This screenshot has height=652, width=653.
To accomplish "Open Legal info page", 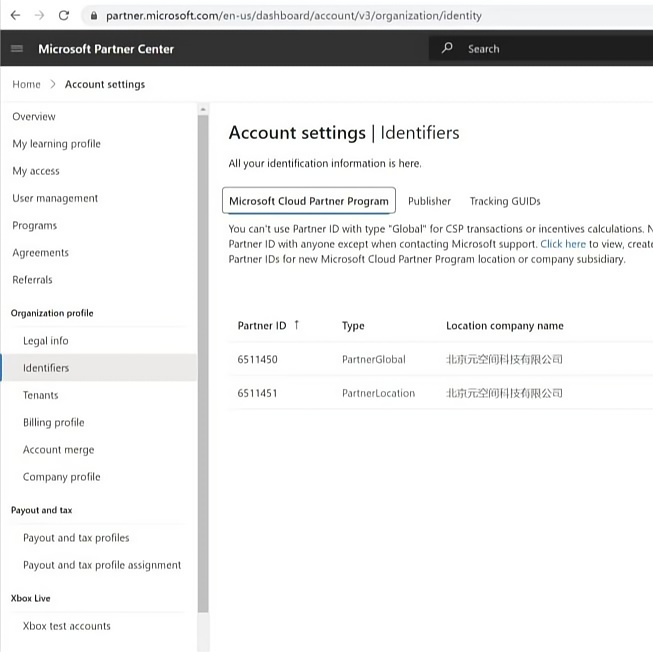I will pyautogui.click(x=46, y=341).
